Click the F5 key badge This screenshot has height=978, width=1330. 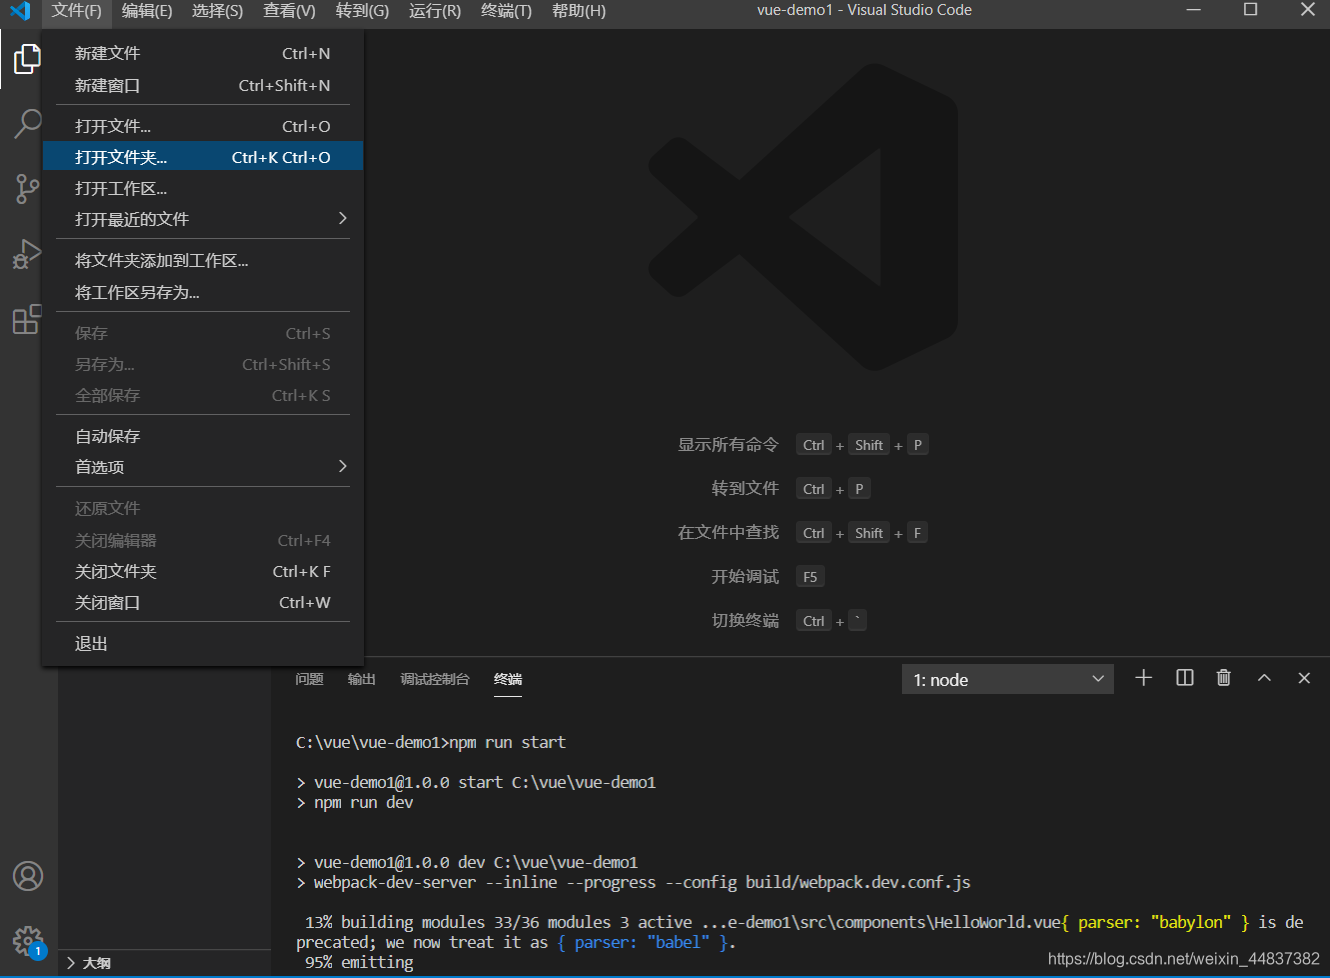810,577
